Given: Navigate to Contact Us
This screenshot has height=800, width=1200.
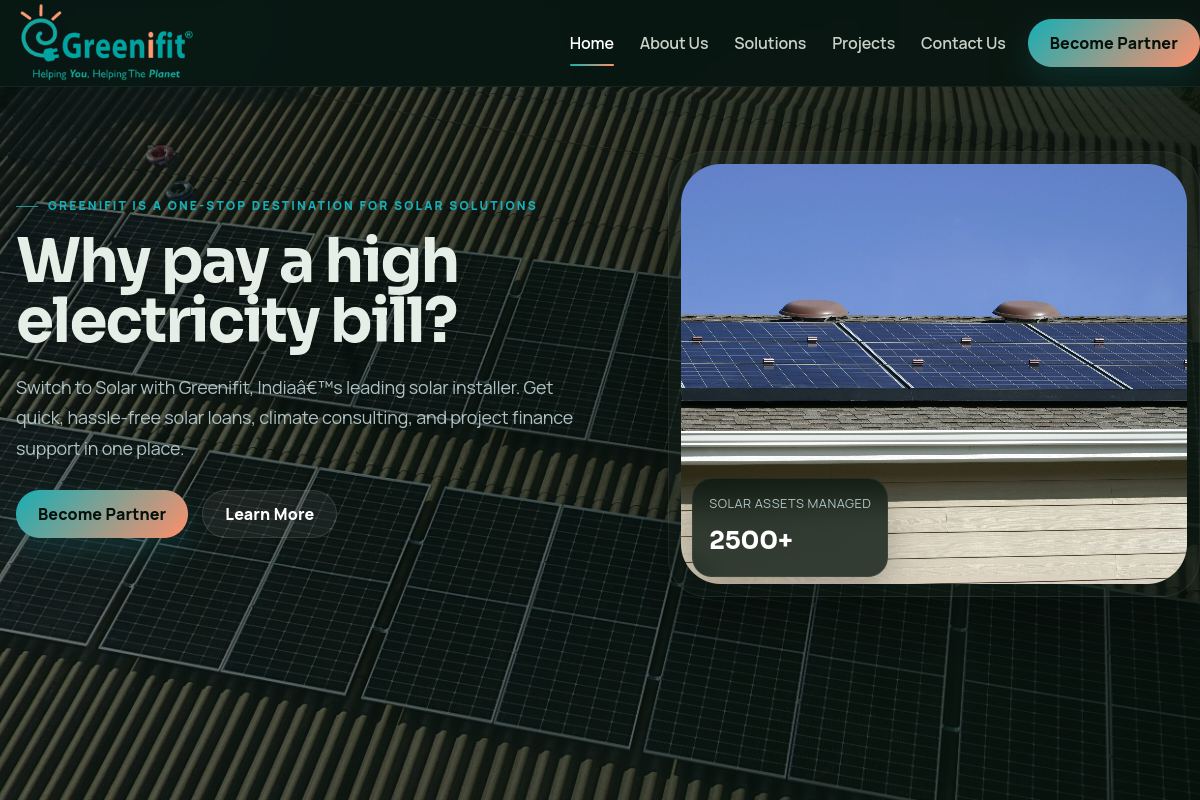Looking at the screenshot, I should (963, 43).
